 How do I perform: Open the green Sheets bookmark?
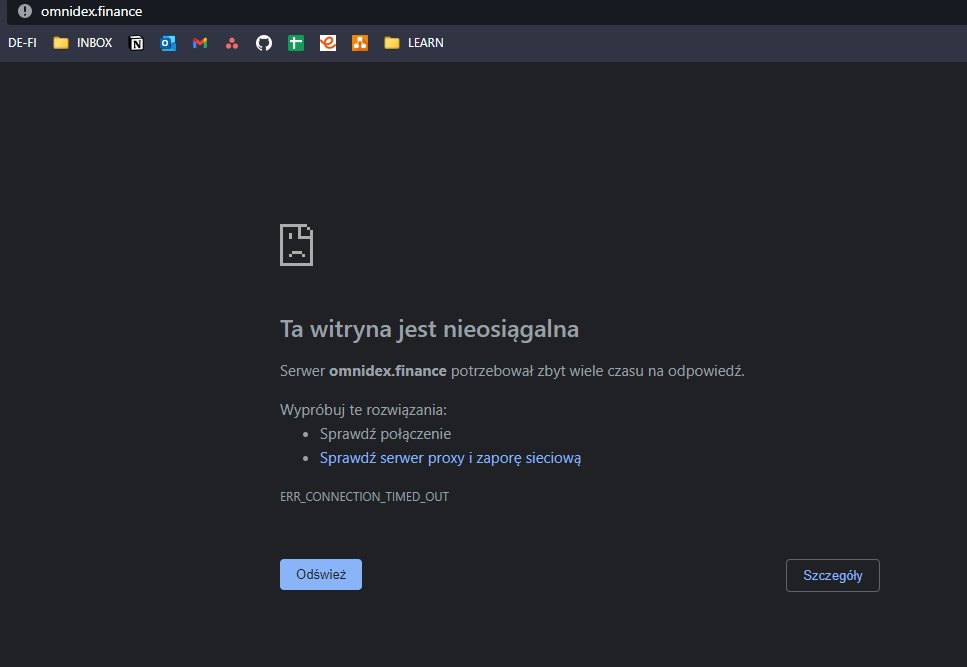click(296, 43)
